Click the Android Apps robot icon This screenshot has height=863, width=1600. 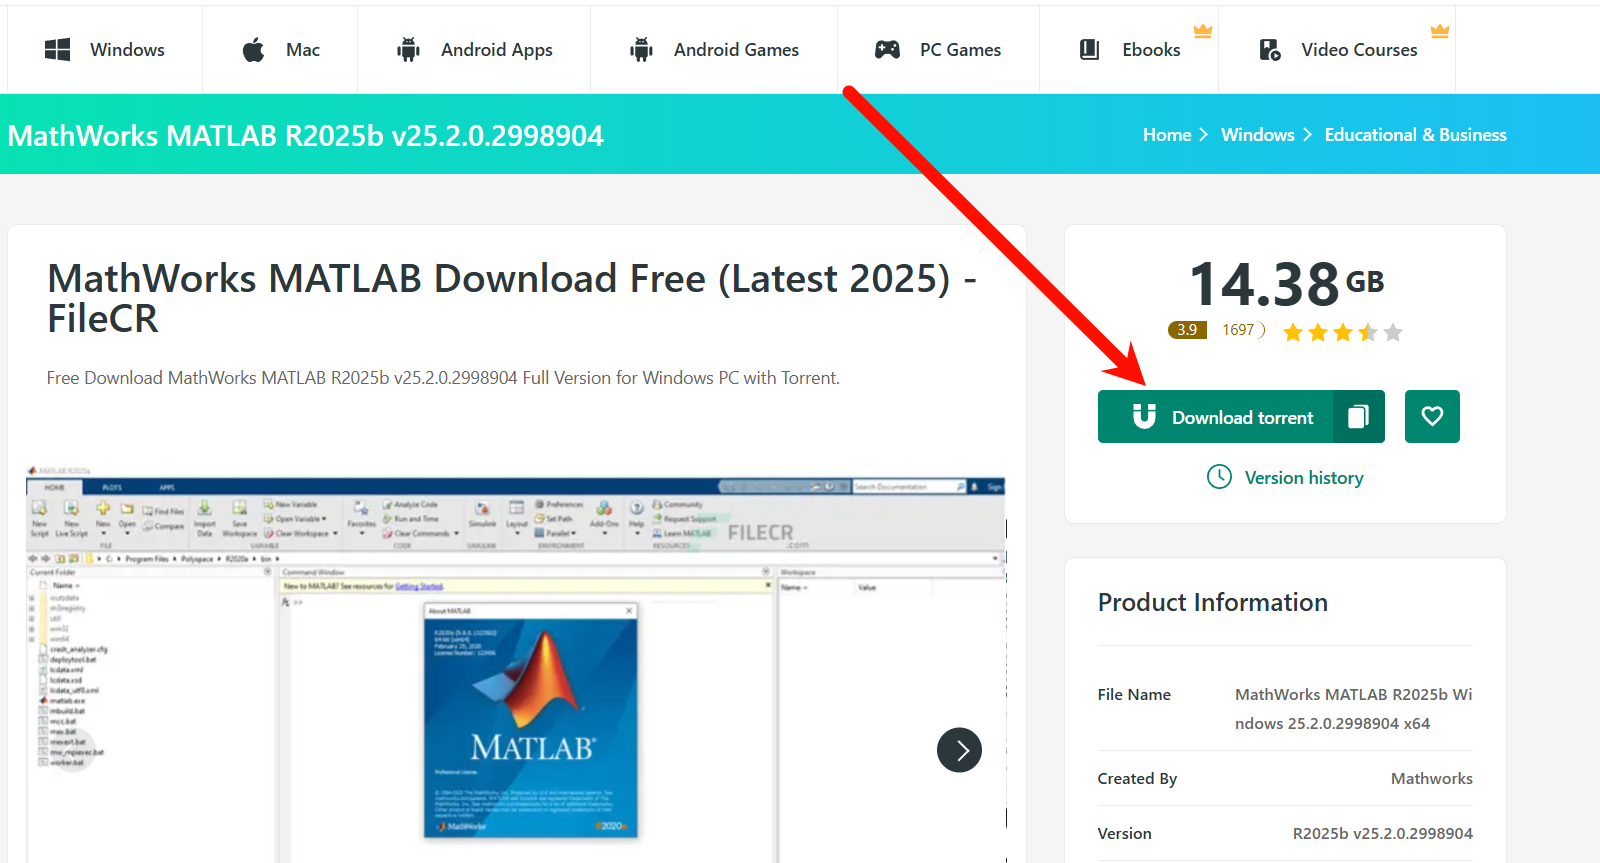(408, 50)
